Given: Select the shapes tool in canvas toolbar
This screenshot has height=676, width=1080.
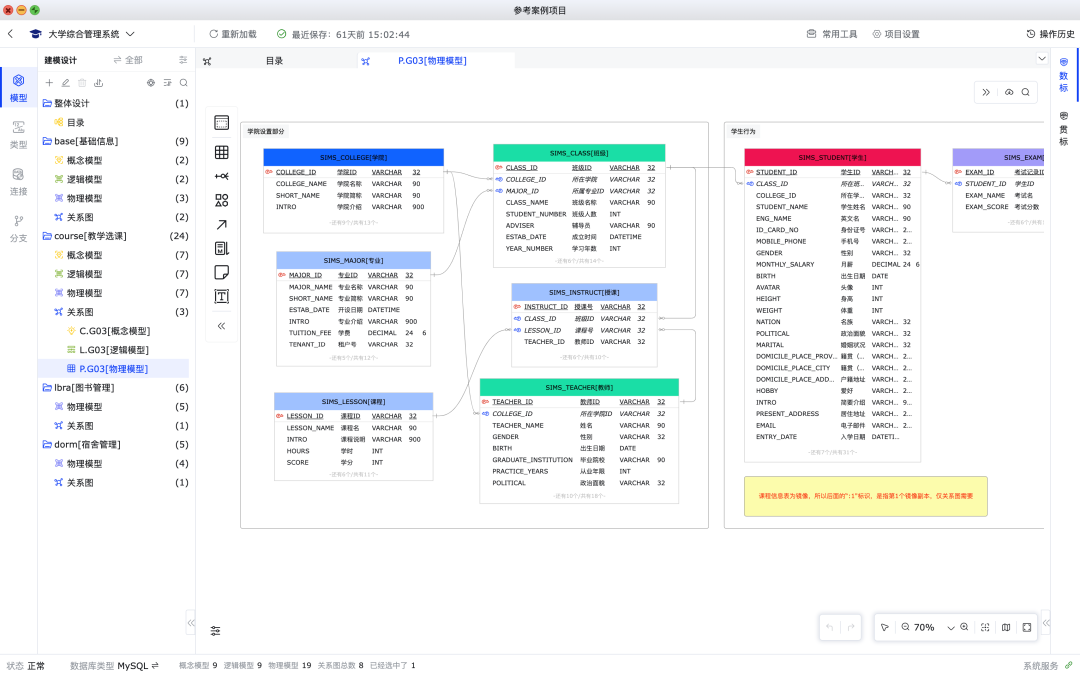Looking at the screenshot, I should (x=222, y=201).
